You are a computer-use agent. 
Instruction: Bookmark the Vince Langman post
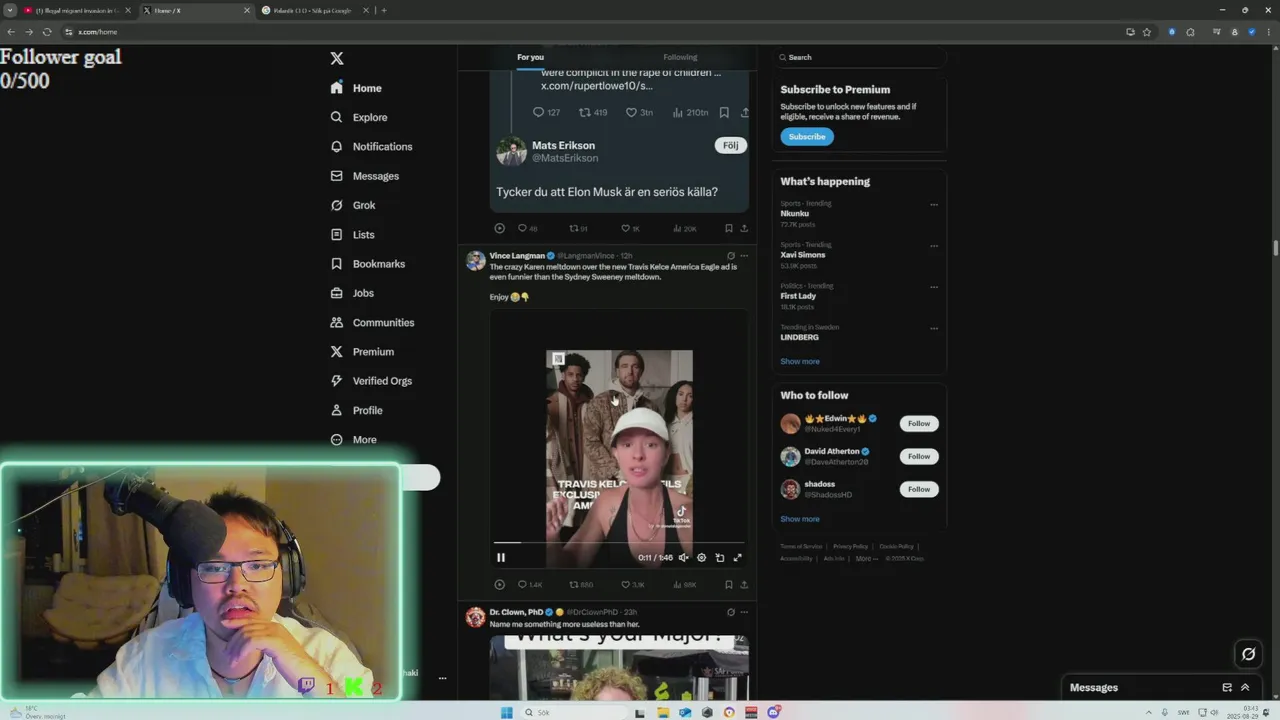[x=729, y=585]
